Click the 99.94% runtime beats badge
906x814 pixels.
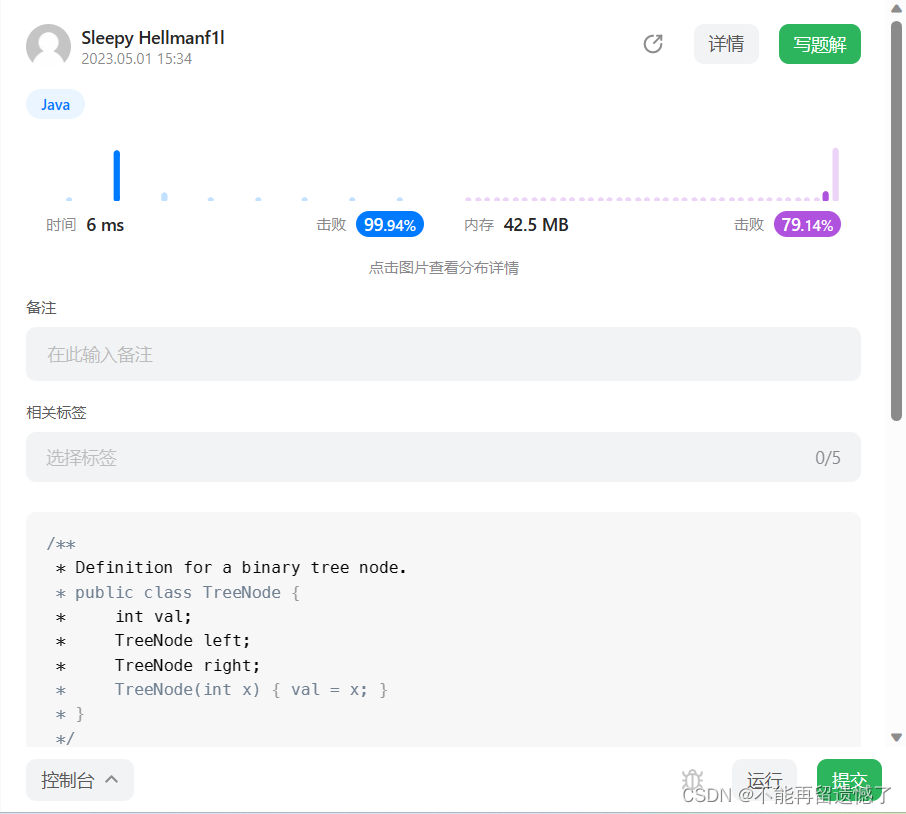tap(389, 225)
